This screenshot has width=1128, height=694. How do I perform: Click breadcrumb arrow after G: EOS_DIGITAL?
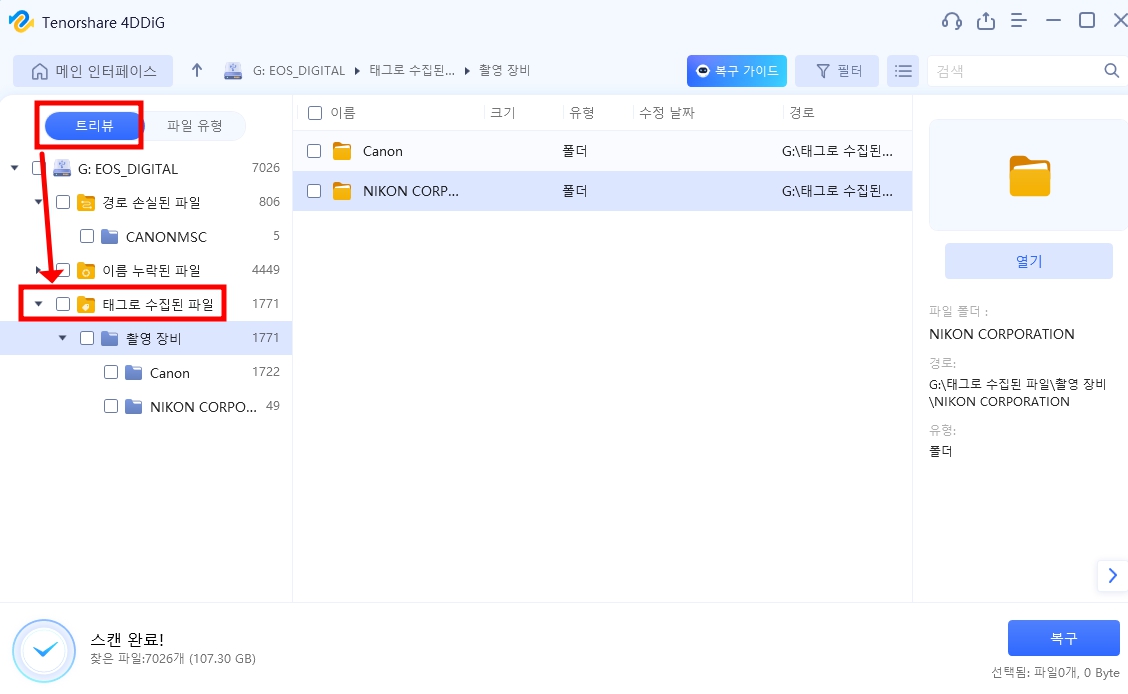tap(358, 71)
